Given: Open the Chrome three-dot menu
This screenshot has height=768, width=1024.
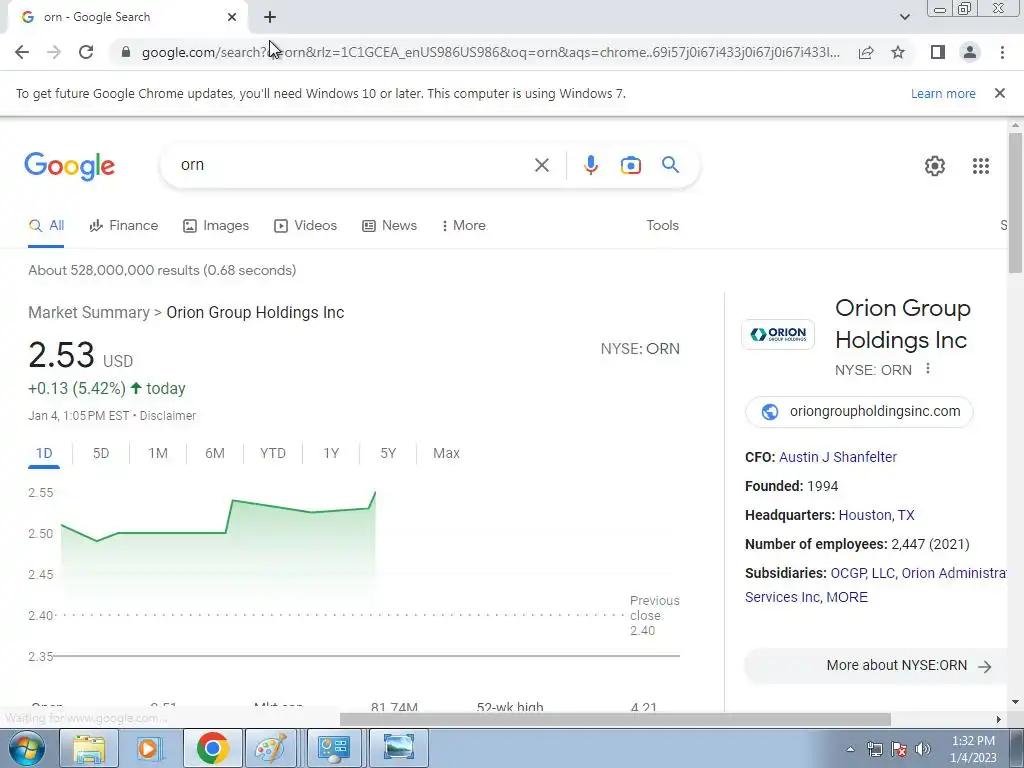Looking at the screenshot, I should click(1002, 52).
